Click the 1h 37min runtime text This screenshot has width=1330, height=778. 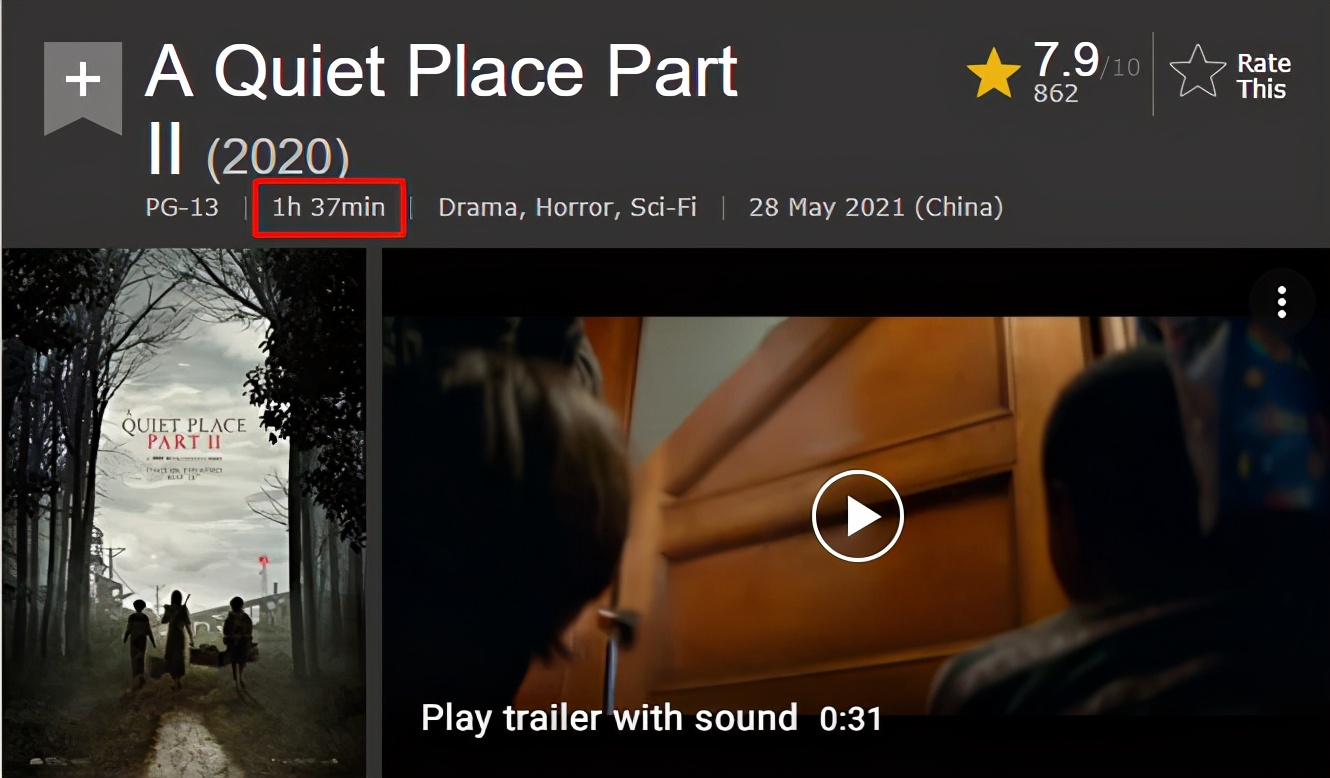click(329, 208)
